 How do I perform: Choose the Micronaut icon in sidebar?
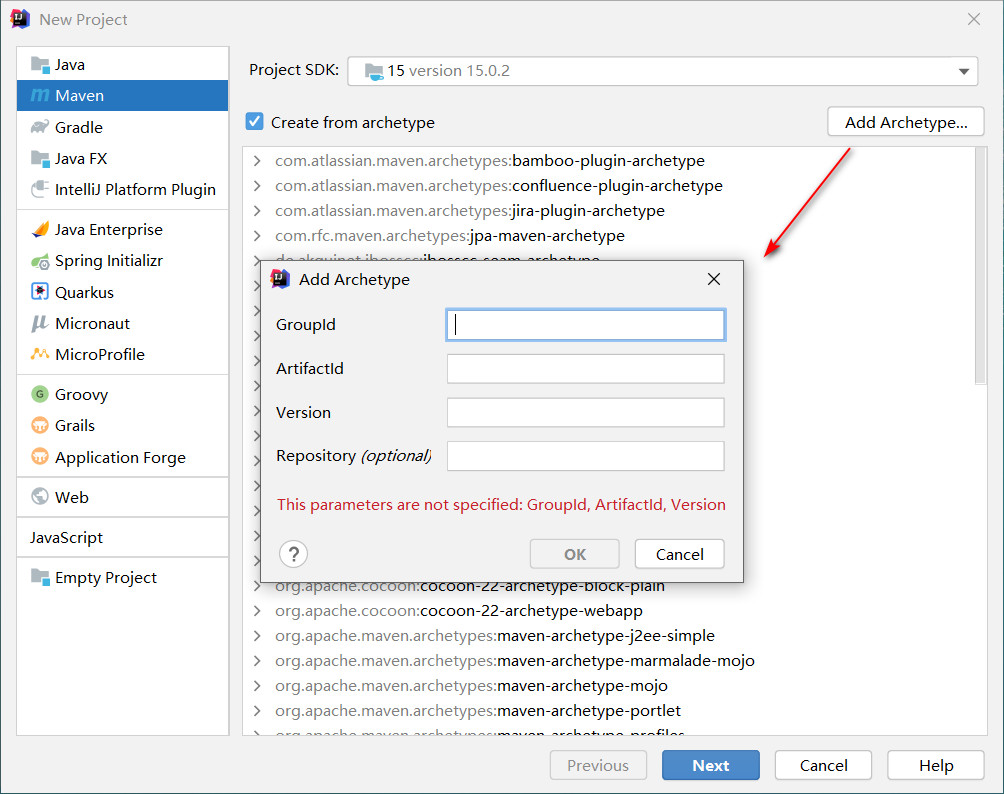(40, 324)
